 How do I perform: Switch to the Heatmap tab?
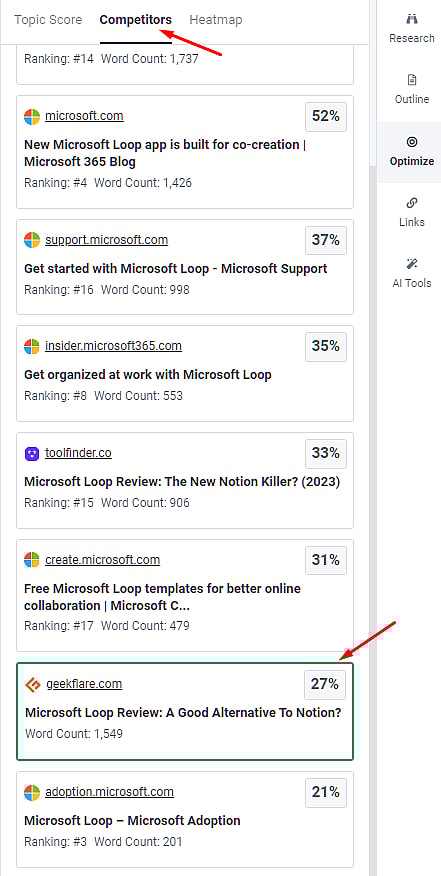click(x=216, y=20)
